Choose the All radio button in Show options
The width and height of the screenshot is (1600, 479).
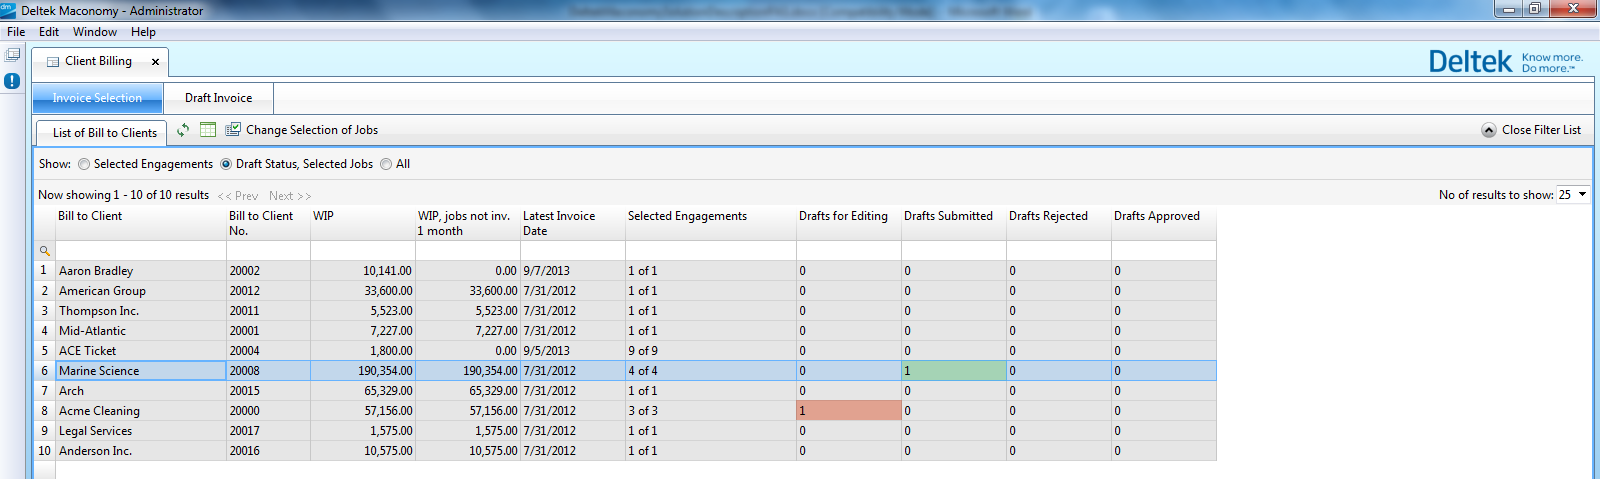pos(386,164)
